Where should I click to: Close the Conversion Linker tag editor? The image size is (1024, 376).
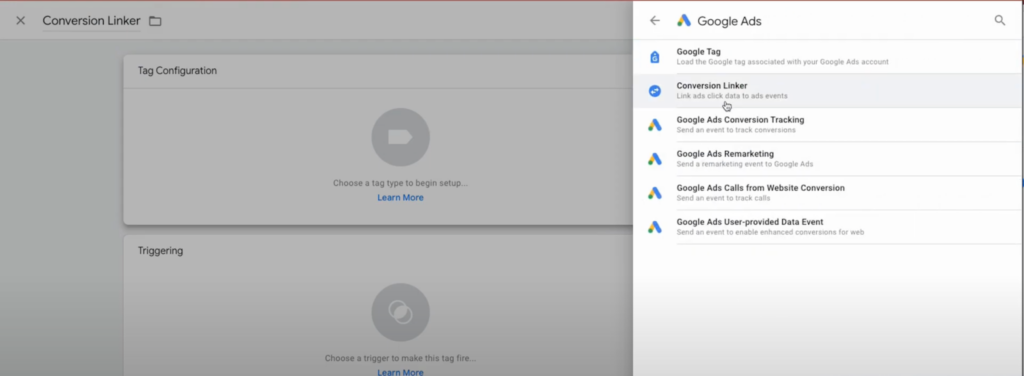20,21
